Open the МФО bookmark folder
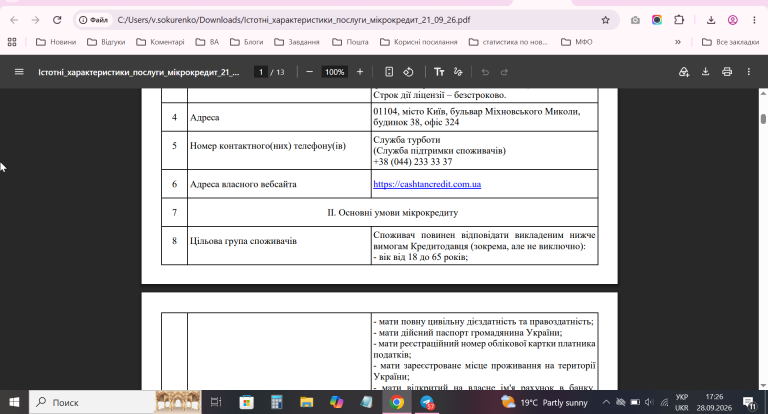Image resolution: width=768 pixels, height=414 pixels. pyautogui.click(x=576, y=42)
